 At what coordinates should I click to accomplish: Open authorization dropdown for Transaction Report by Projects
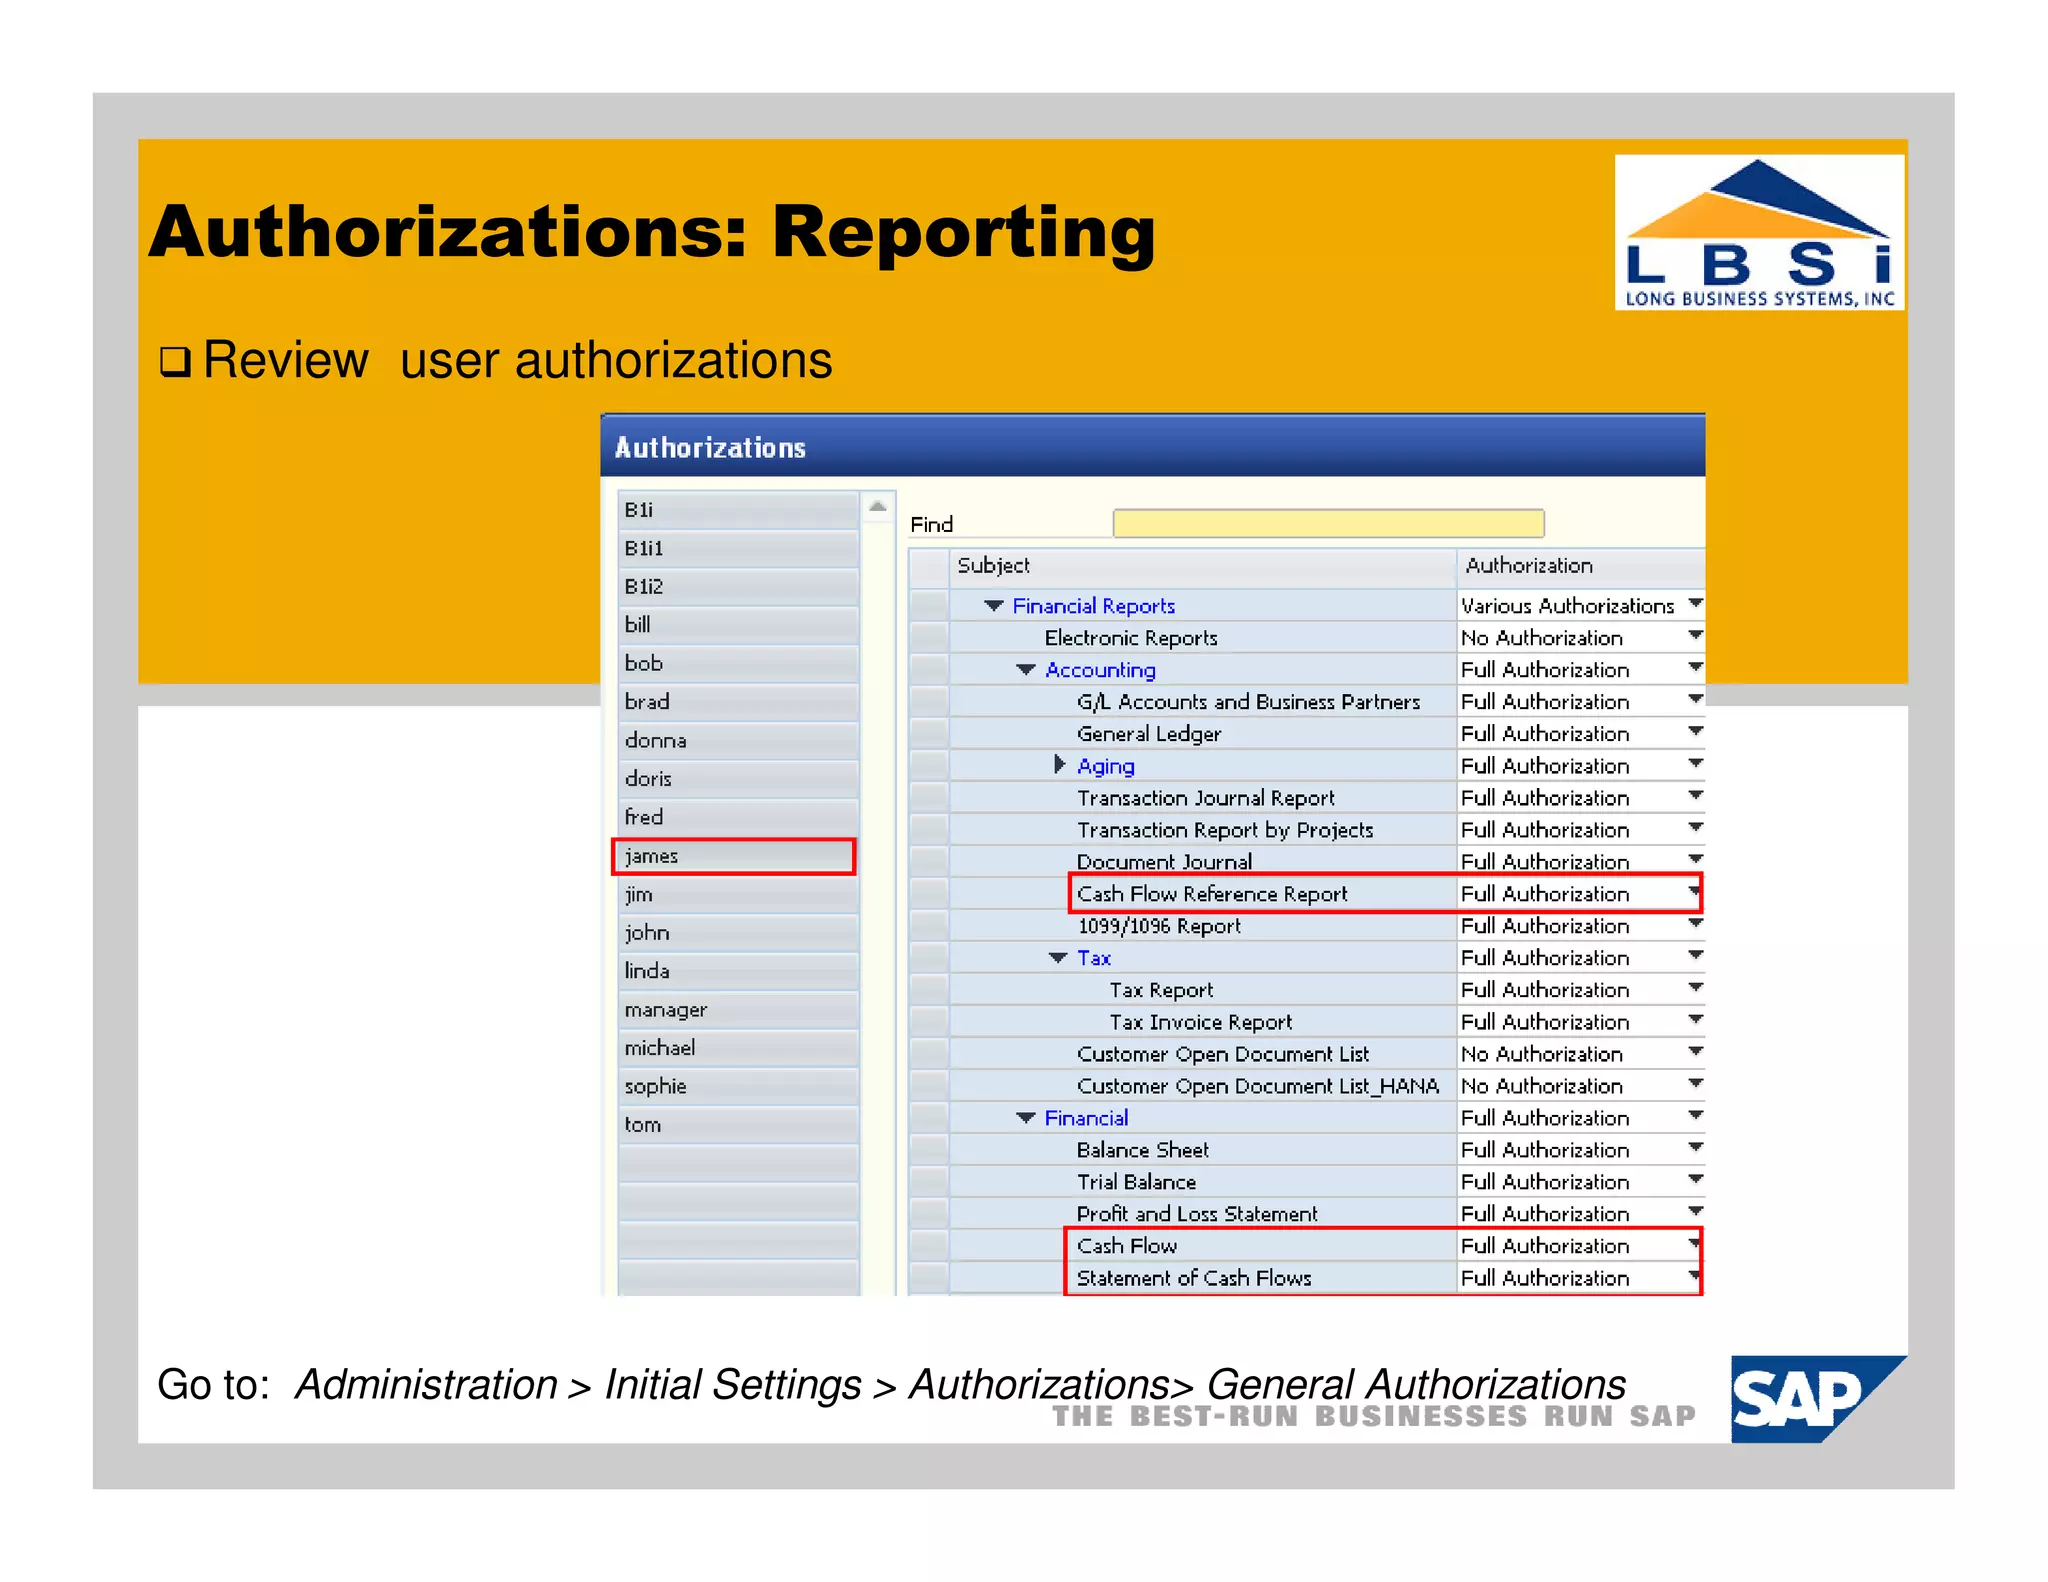1695,828
